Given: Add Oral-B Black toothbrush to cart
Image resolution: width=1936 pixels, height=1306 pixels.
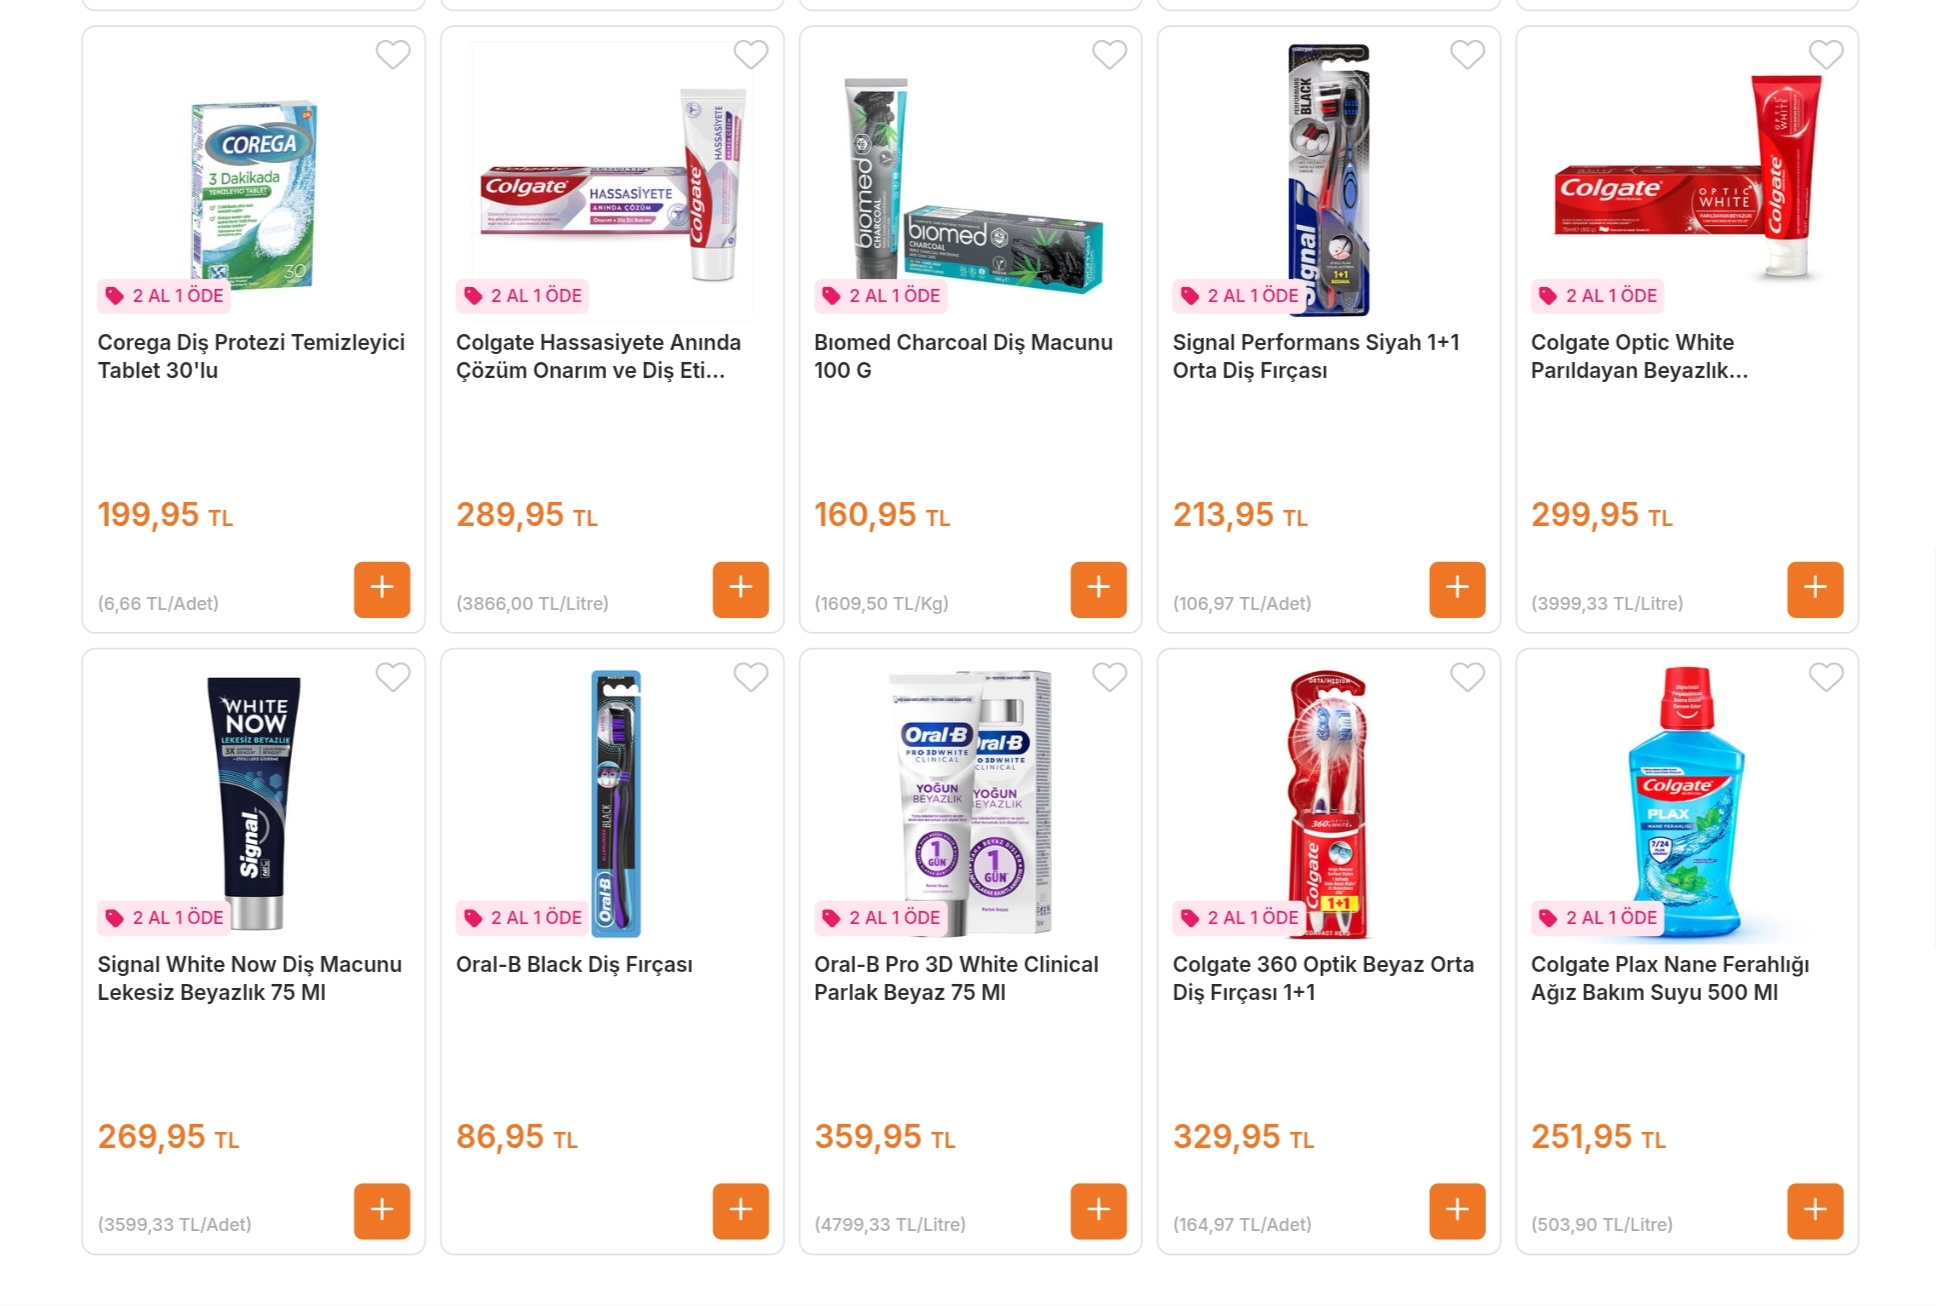Looking at the screenshot, I should tap(740, 1211).
